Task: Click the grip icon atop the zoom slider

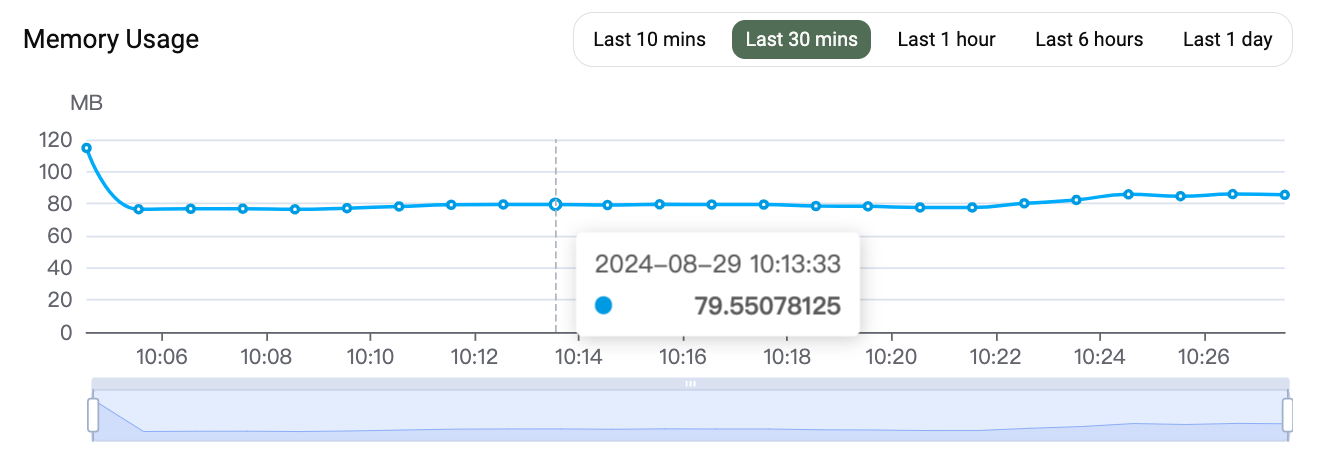Action: (x=690, y=383)
